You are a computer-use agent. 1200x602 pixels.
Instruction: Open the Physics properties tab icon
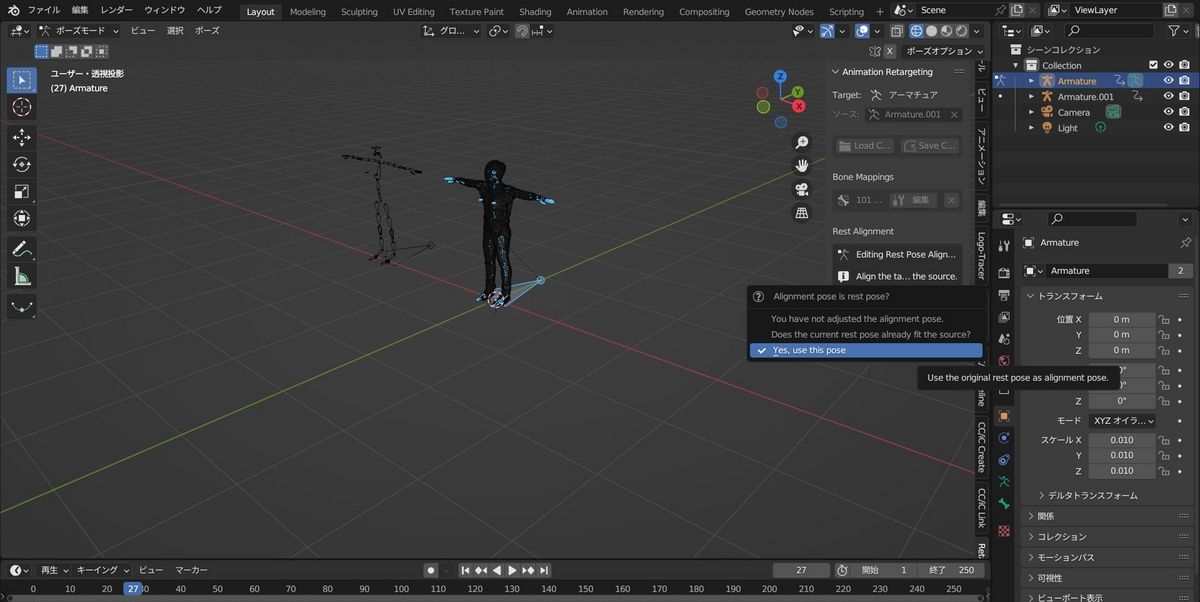[x=1004, y=437]
